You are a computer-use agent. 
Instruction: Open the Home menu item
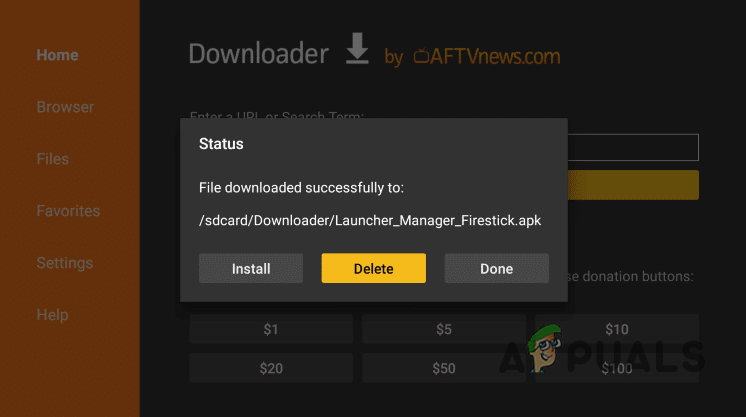(58, 55)
